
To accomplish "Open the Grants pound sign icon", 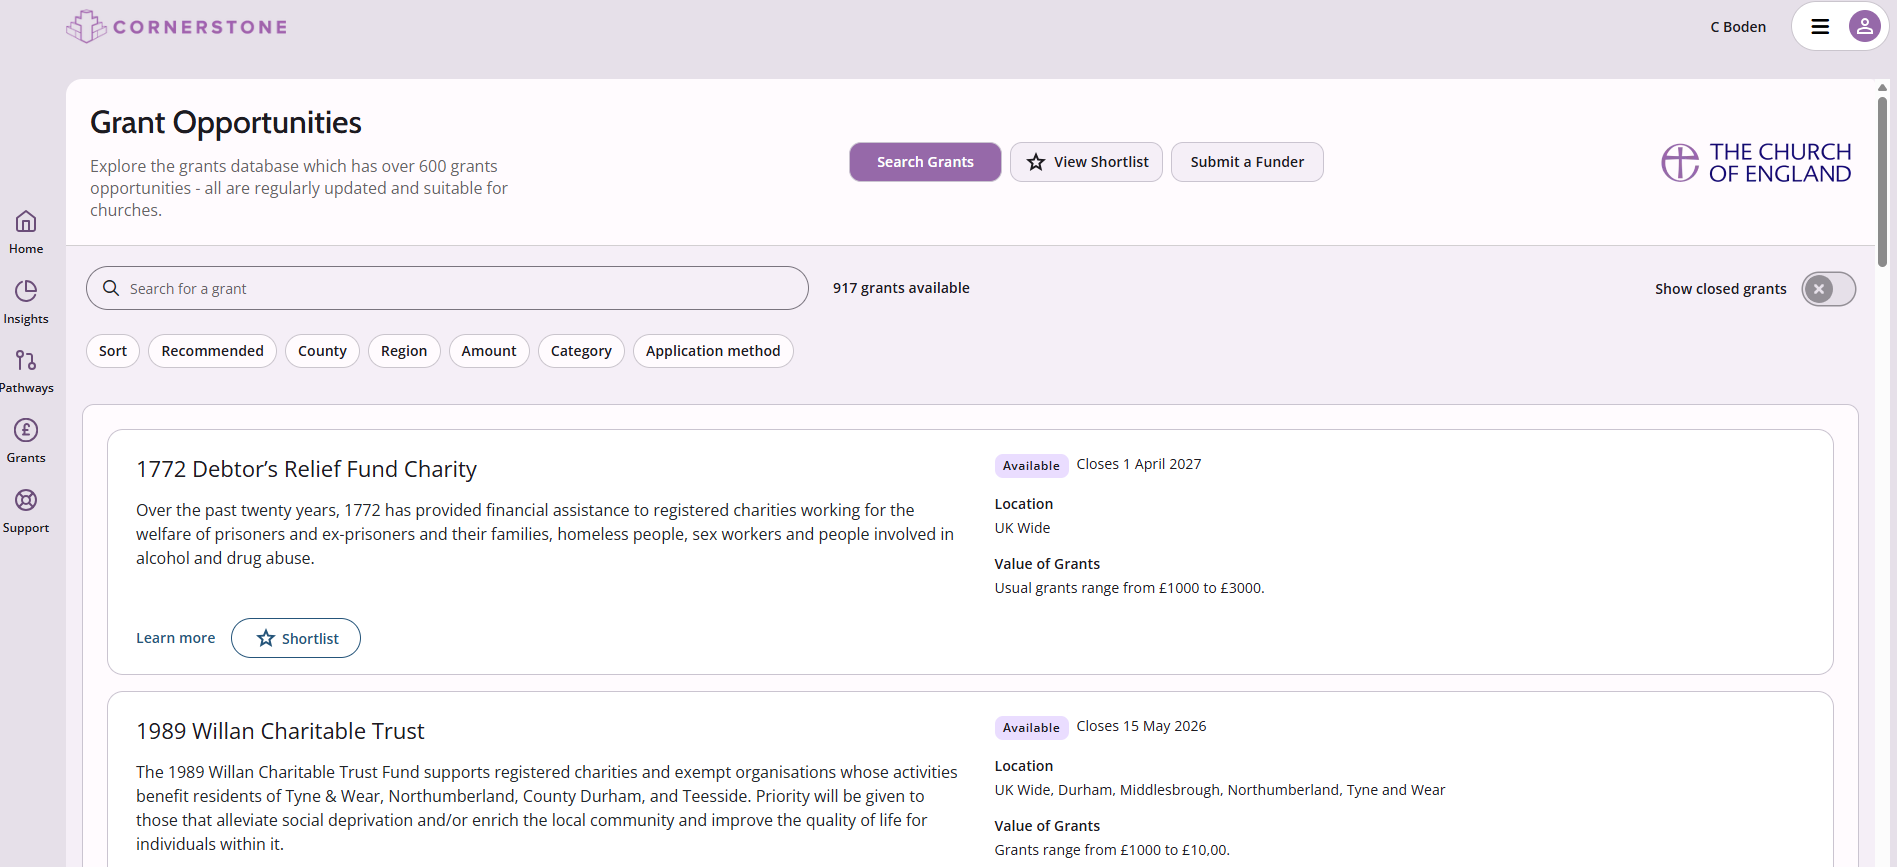I will click(26, 430).
